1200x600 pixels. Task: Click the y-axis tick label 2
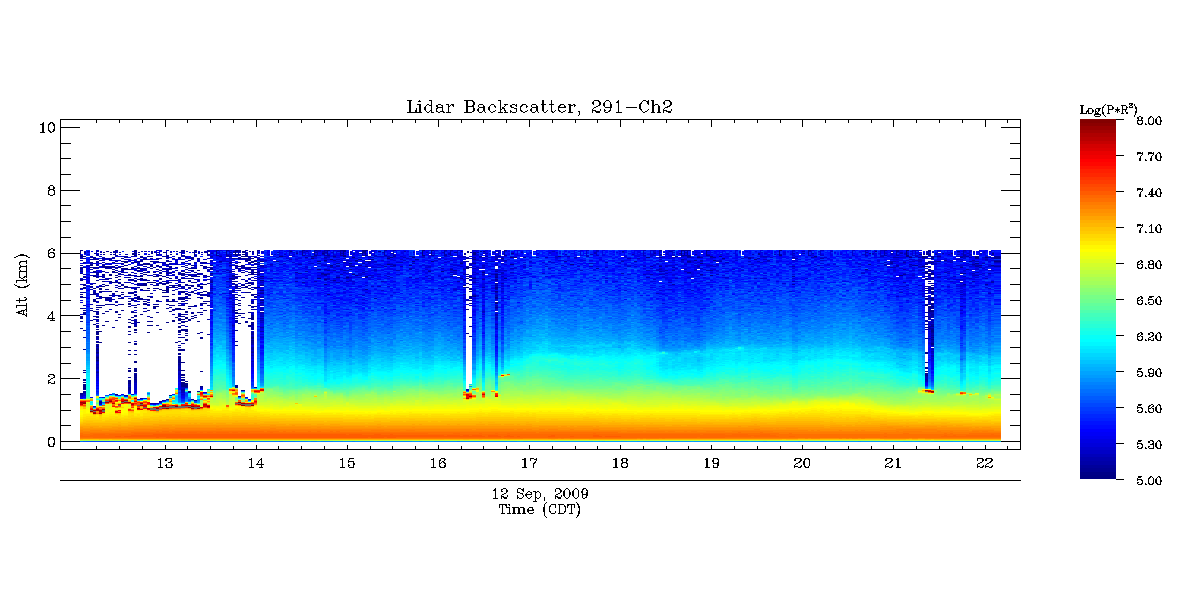(x=50, y=379)
